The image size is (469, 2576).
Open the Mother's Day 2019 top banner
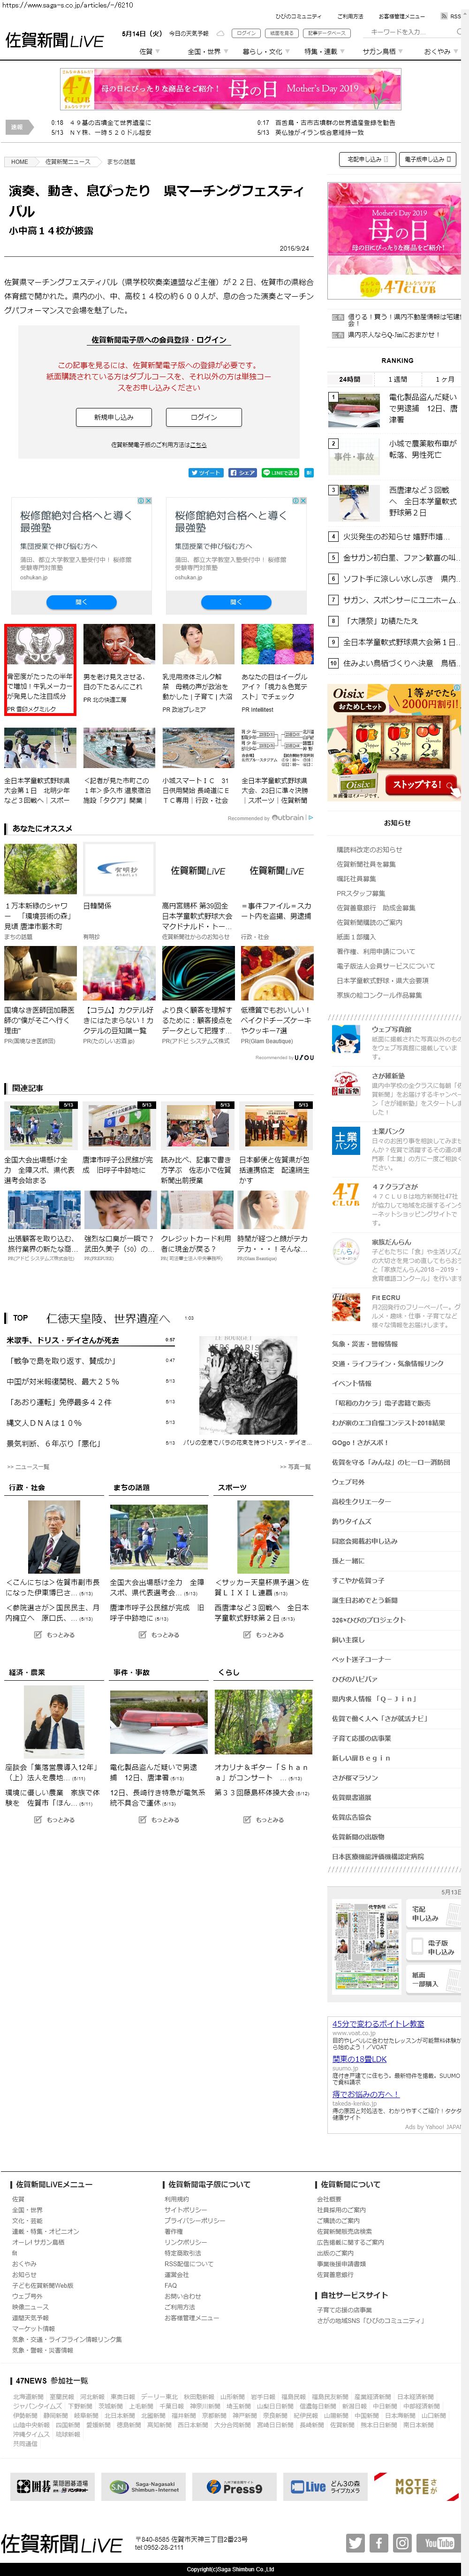click(231, 89)
